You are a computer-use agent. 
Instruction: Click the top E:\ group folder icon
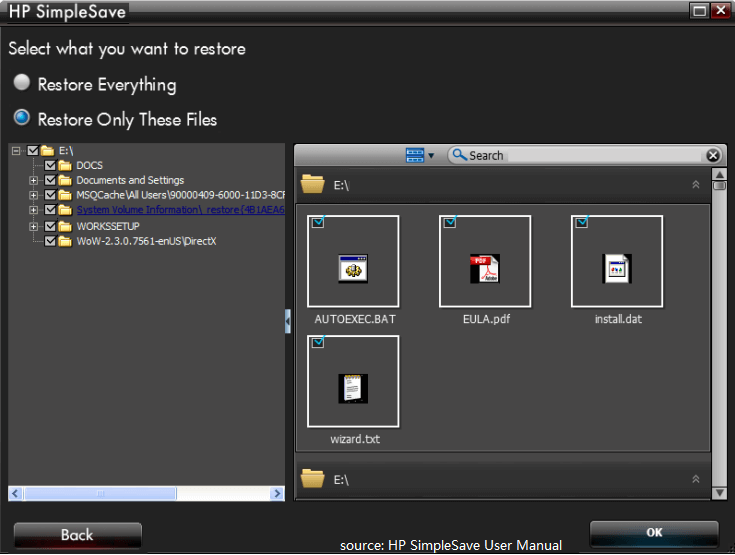(x=313, y=184)
